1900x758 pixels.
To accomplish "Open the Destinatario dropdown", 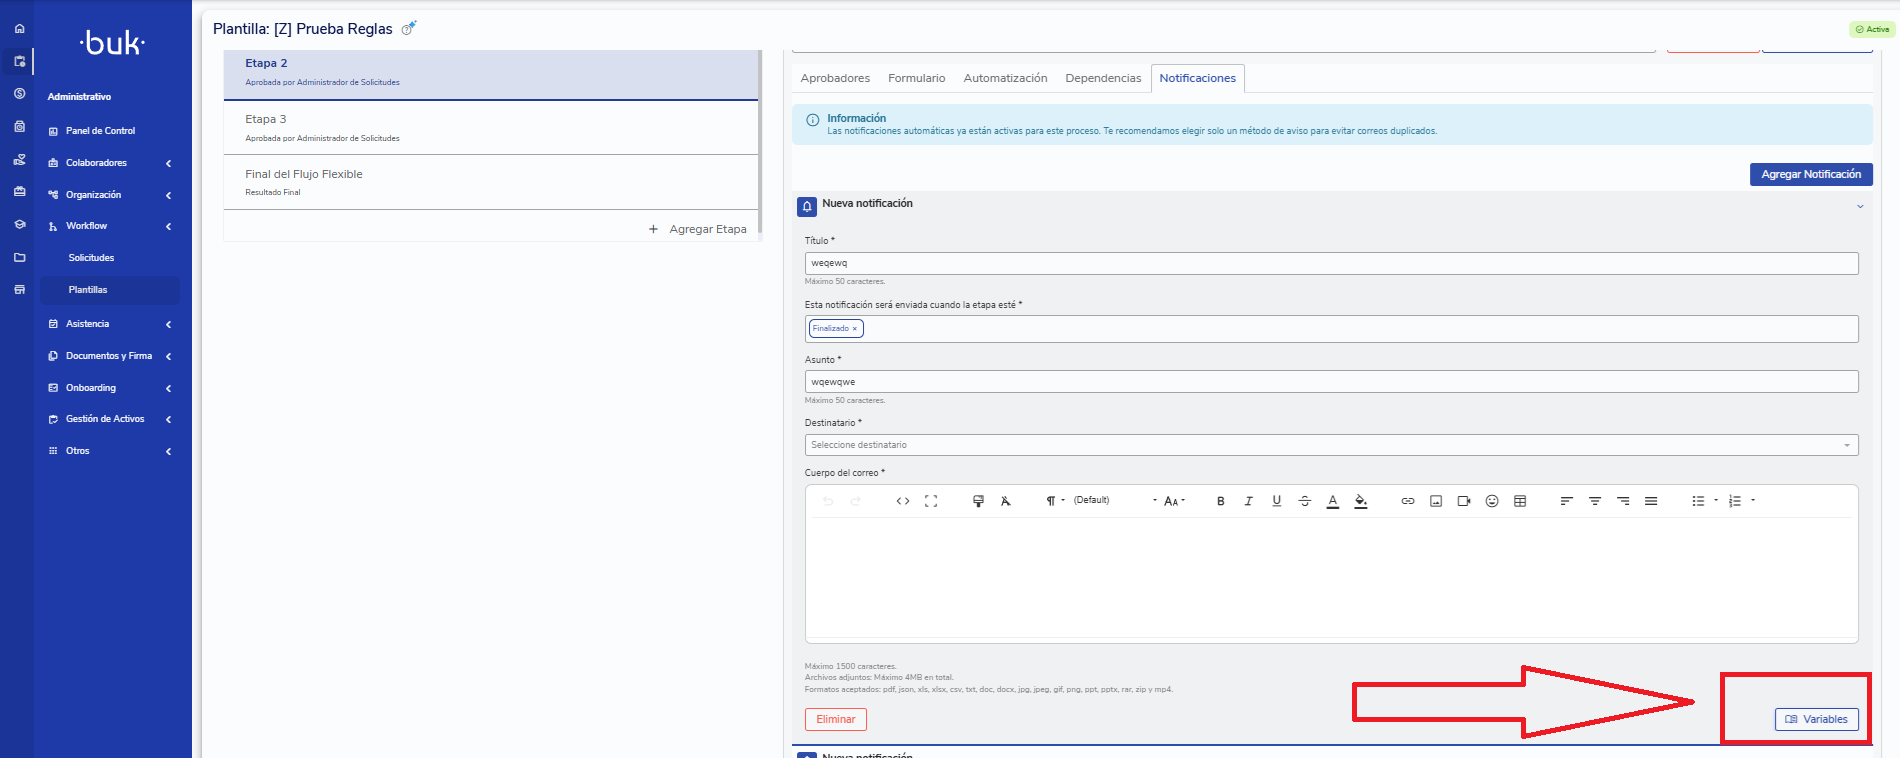I will (x=1331, y=445).
